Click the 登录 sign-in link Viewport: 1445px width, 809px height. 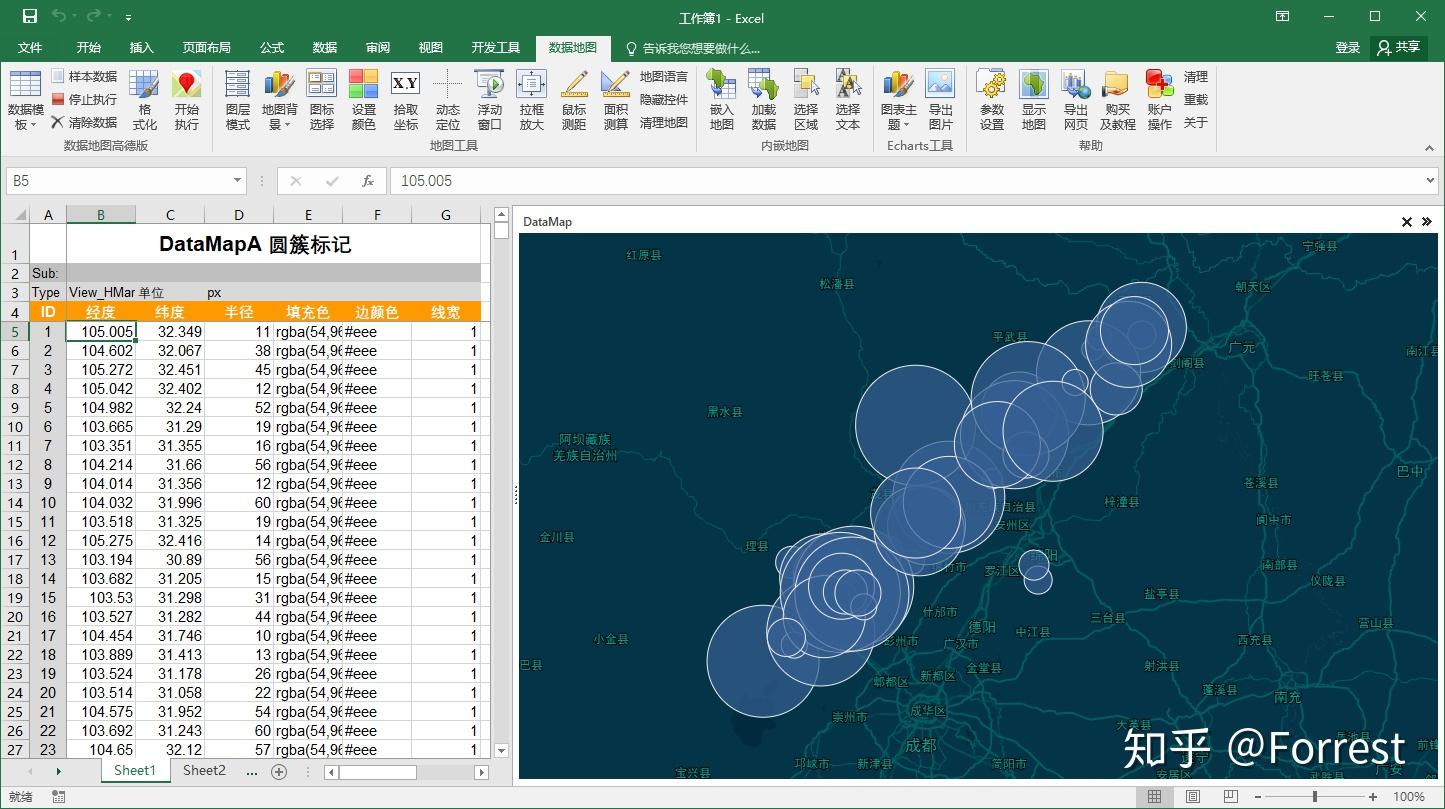pyautogui.click(x=1348, y=48)
